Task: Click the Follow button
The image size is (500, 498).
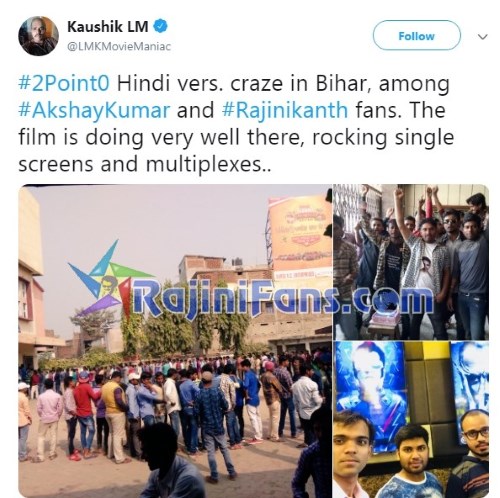Action: (417, 36)
